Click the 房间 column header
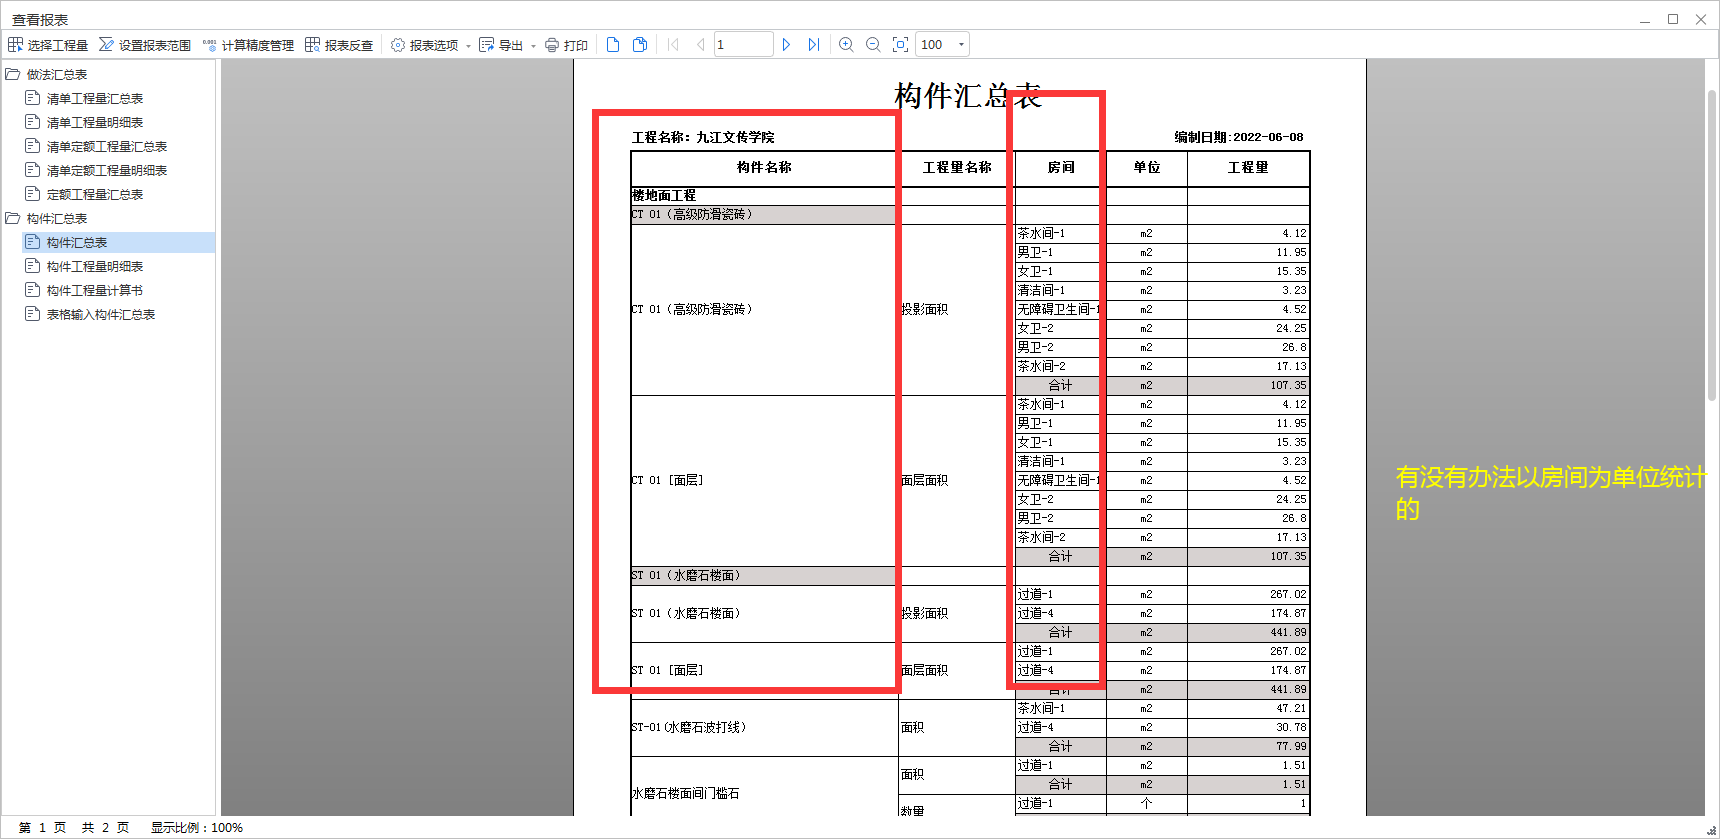This screenshot has height=839, width=1720. (1061, 168)
